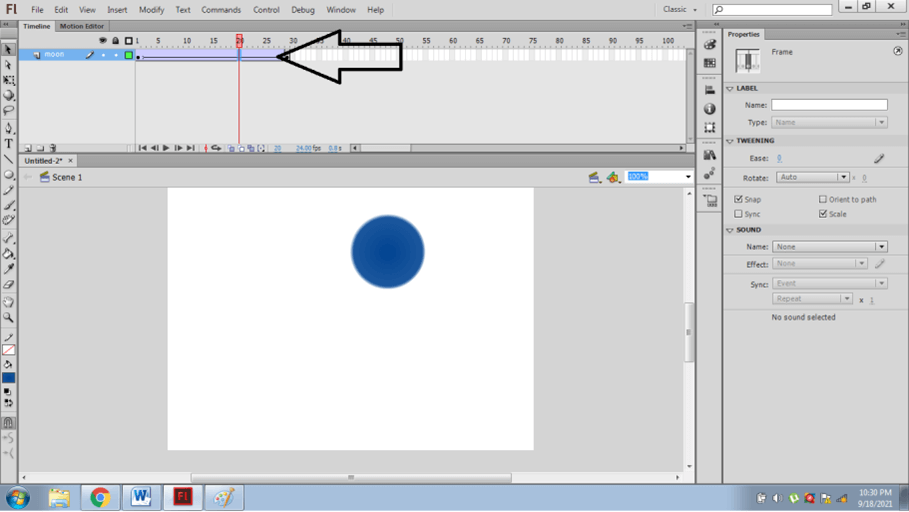The height and width of the screenshot is (512, 909).
Task: Select the Lasso tool
Action: tap(8, 110)
